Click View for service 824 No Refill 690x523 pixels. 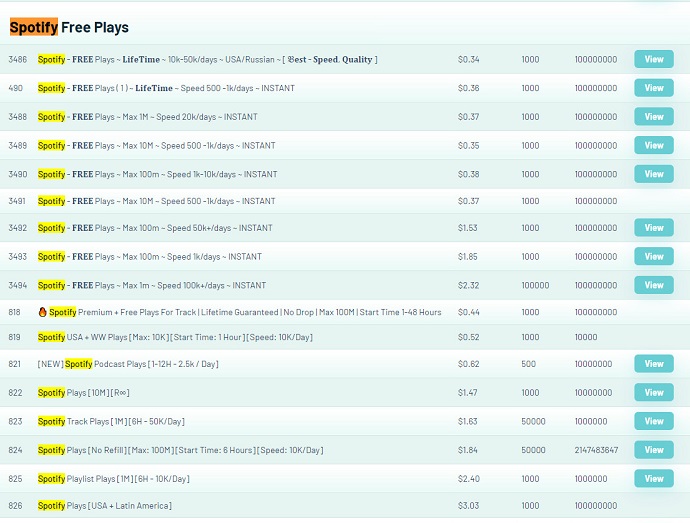[x=653, y=449]
